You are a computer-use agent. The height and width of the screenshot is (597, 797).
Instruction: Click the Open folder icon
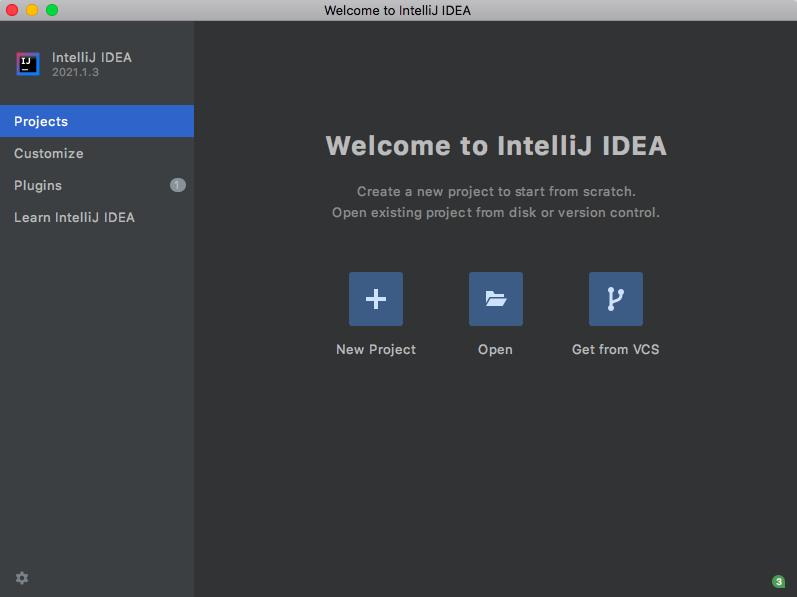[496, 299]
